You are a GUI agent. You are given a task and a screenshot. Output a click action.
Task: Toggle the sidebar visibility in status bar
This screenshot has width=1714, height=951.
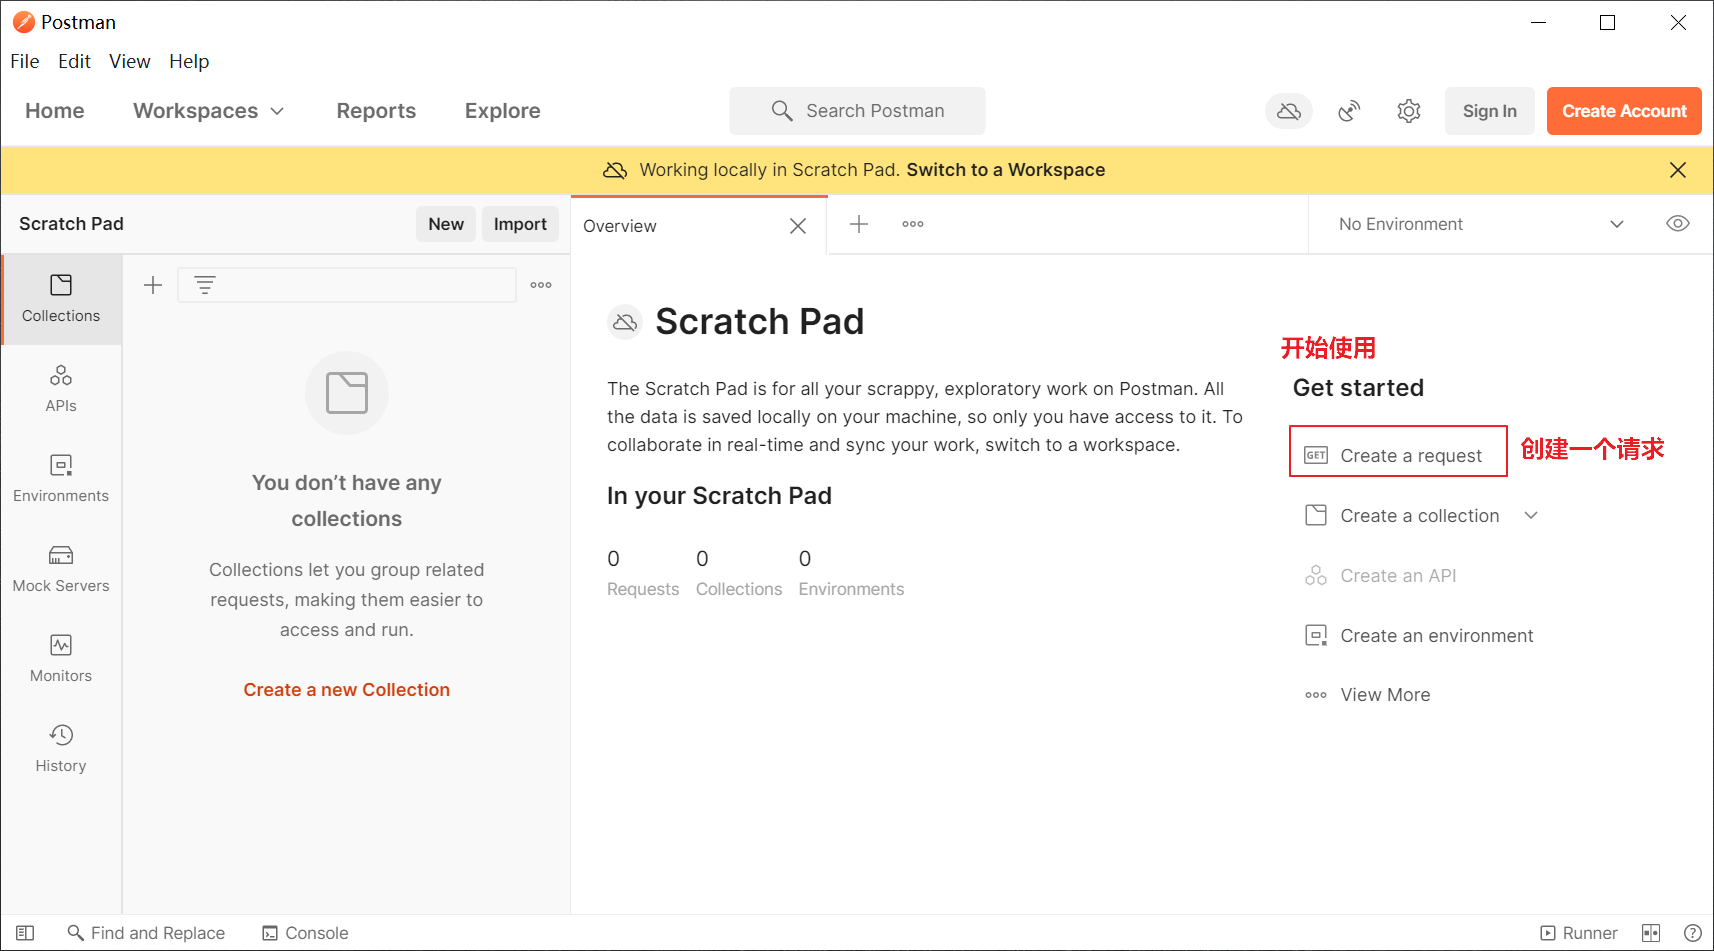point(25,933)
